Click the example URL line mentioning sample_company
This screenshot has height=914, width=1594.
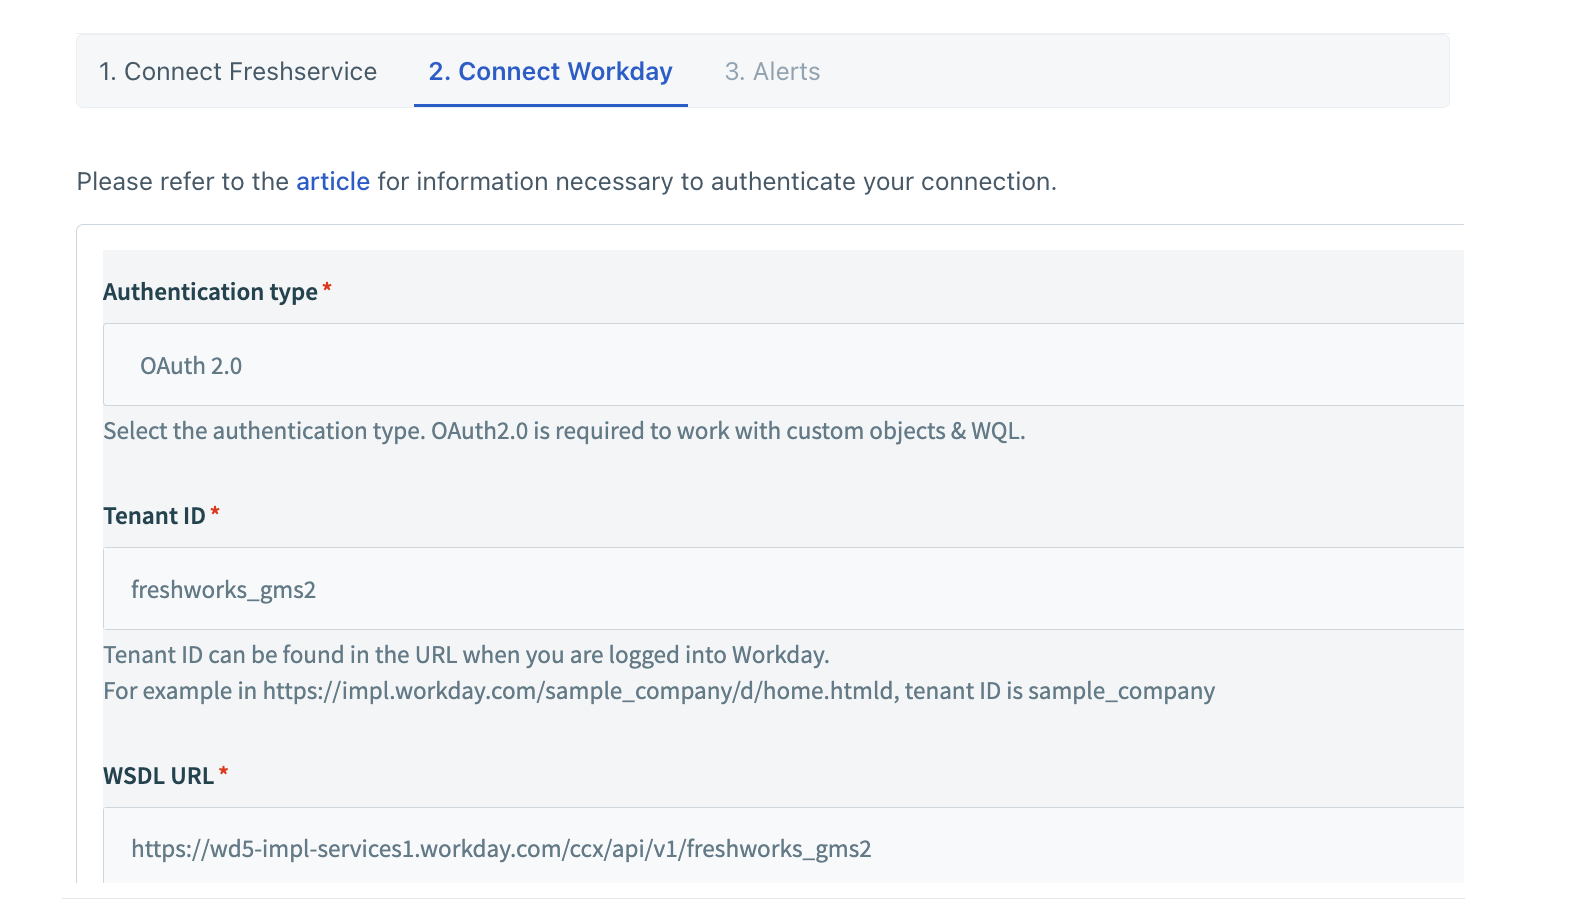click(659, 691)
